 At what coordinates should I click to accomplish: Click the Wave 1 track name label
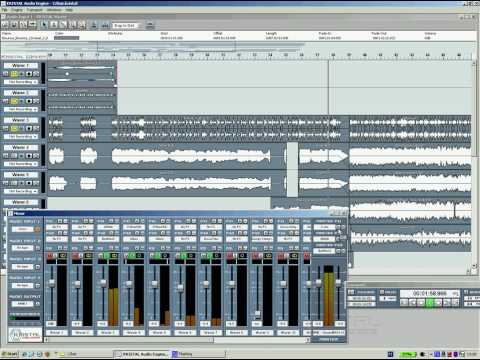(x=21, y=65)
